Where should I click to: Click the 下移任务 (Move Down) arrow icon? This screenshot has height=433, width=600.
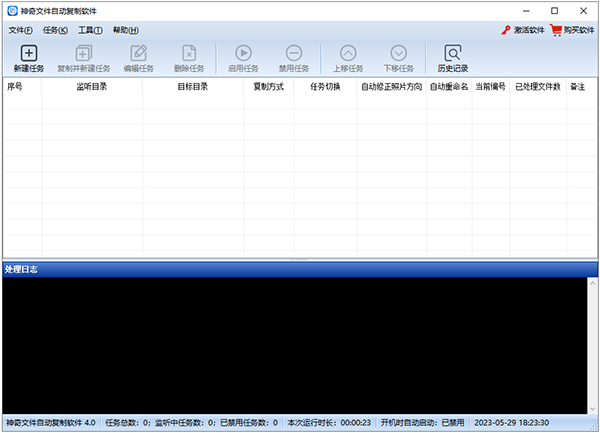point(399,53)
